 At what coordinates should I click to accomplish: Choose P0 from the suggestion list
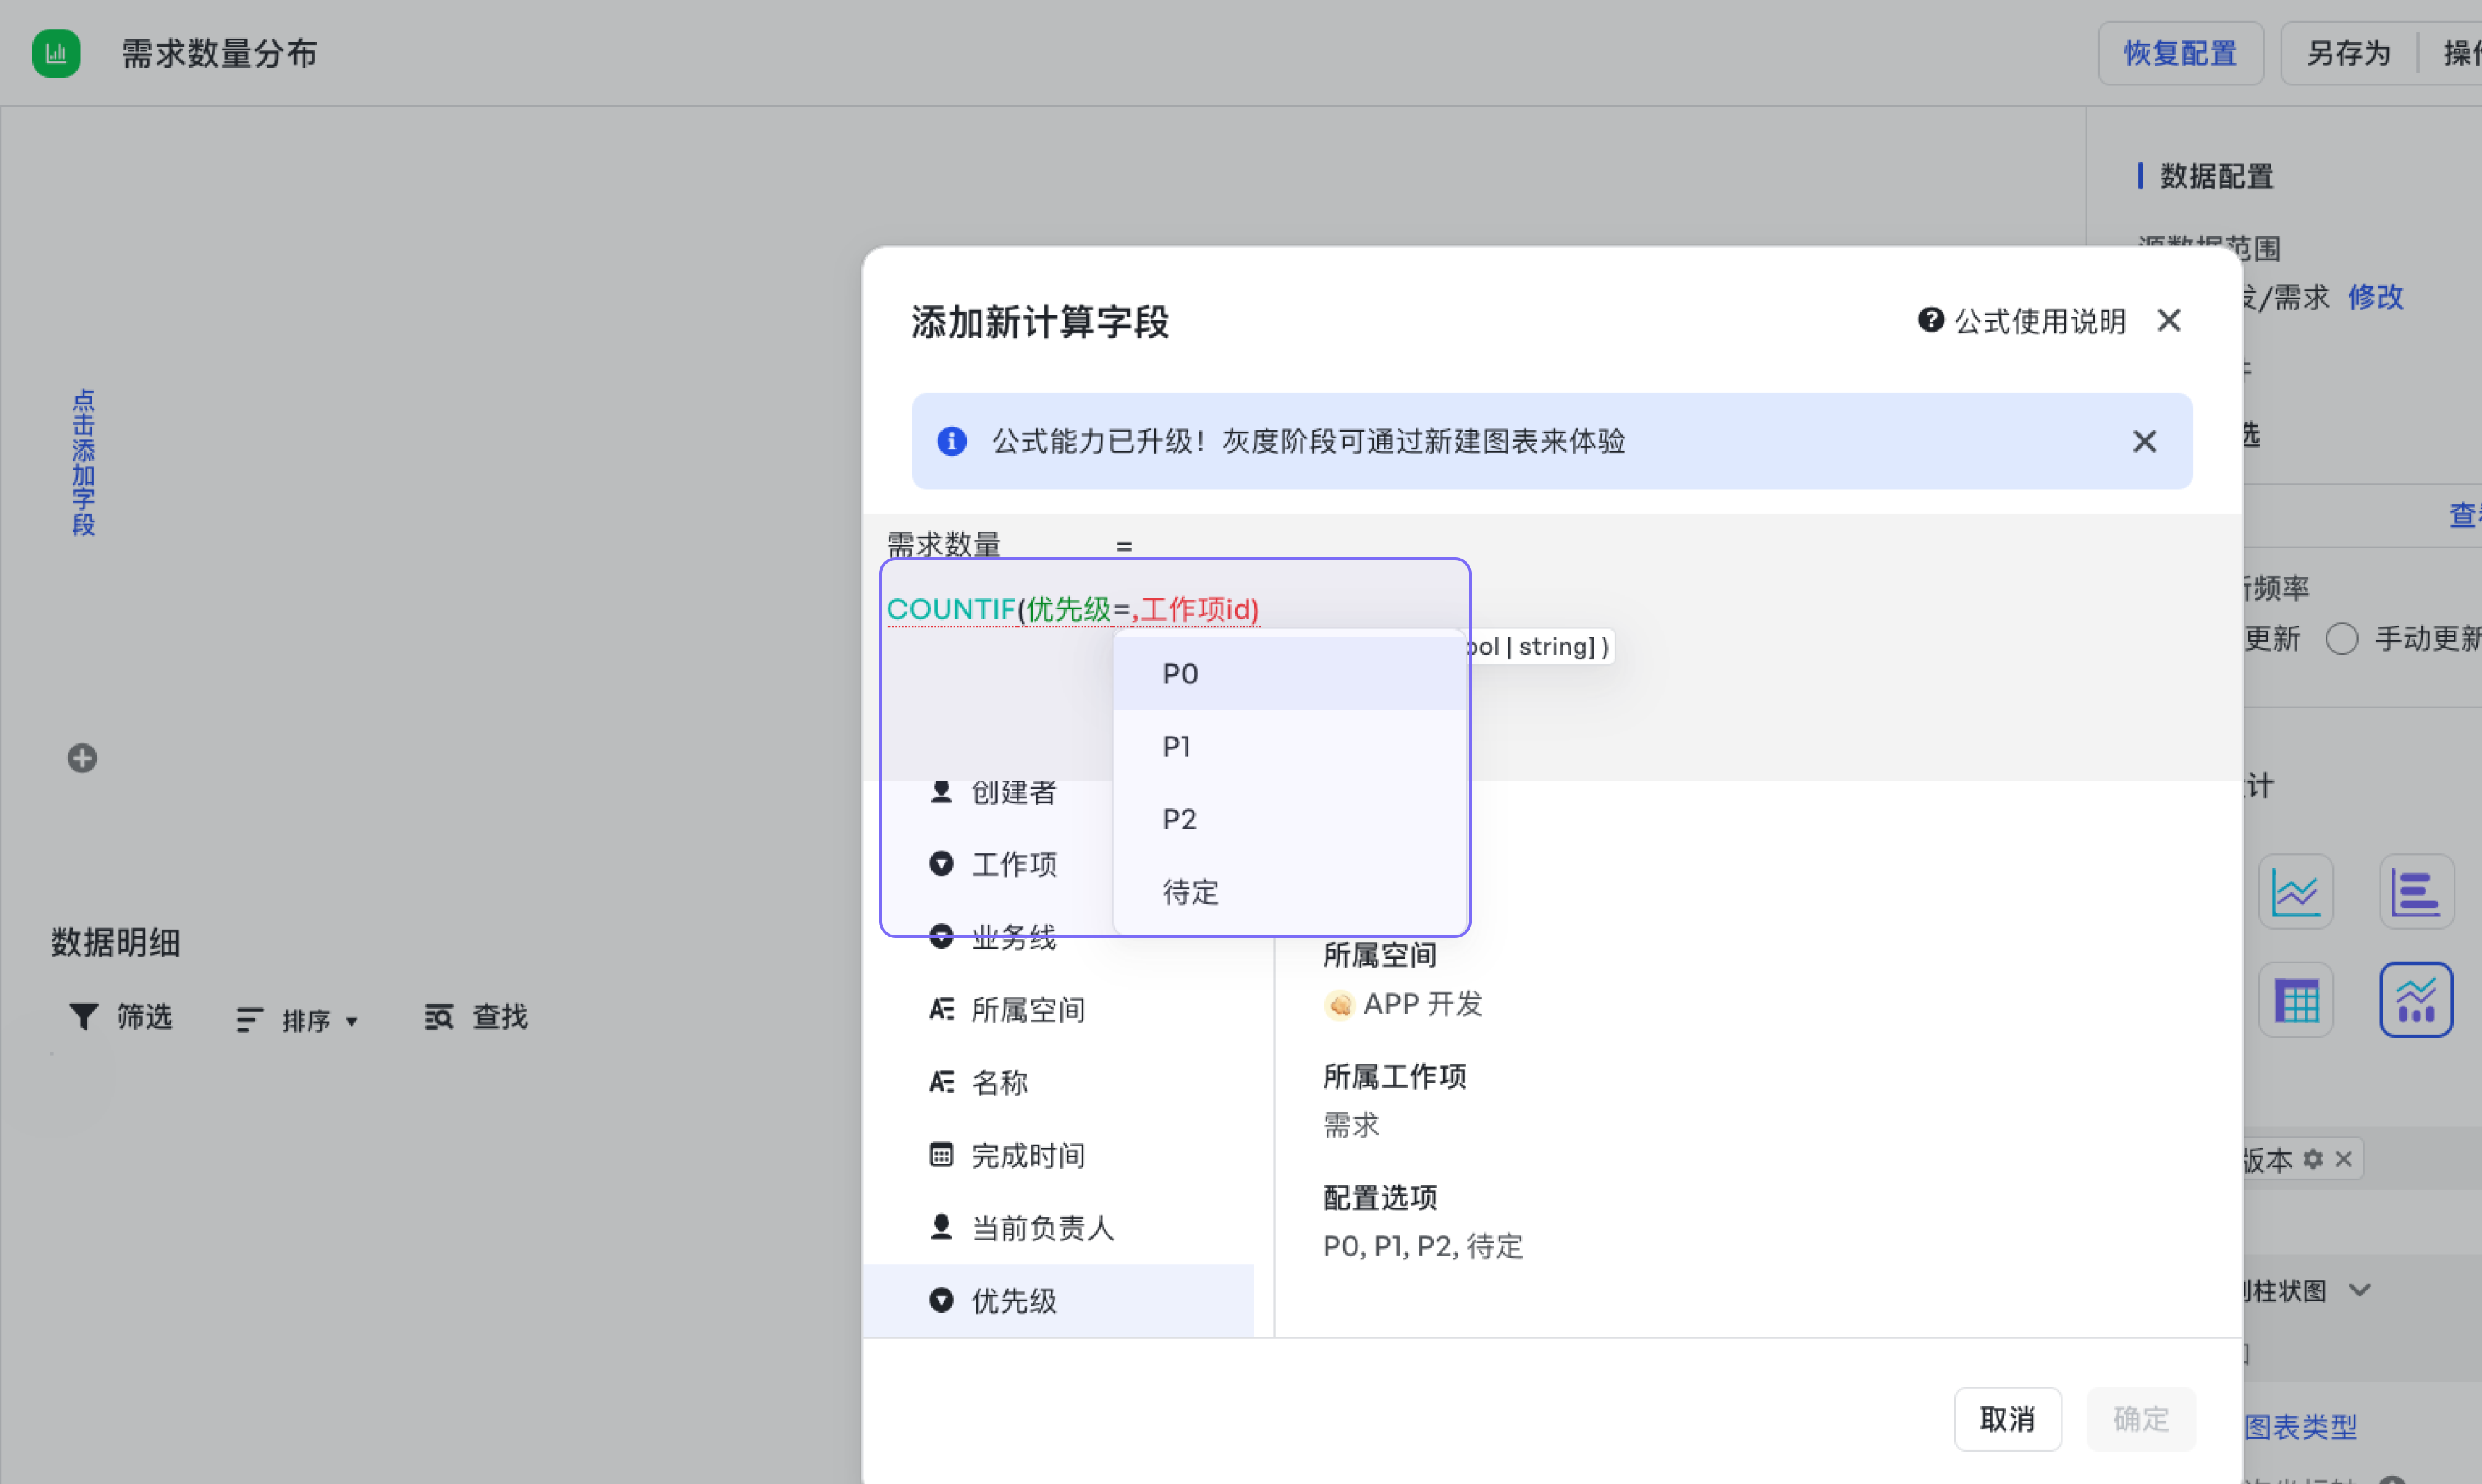pos(1290,674)
